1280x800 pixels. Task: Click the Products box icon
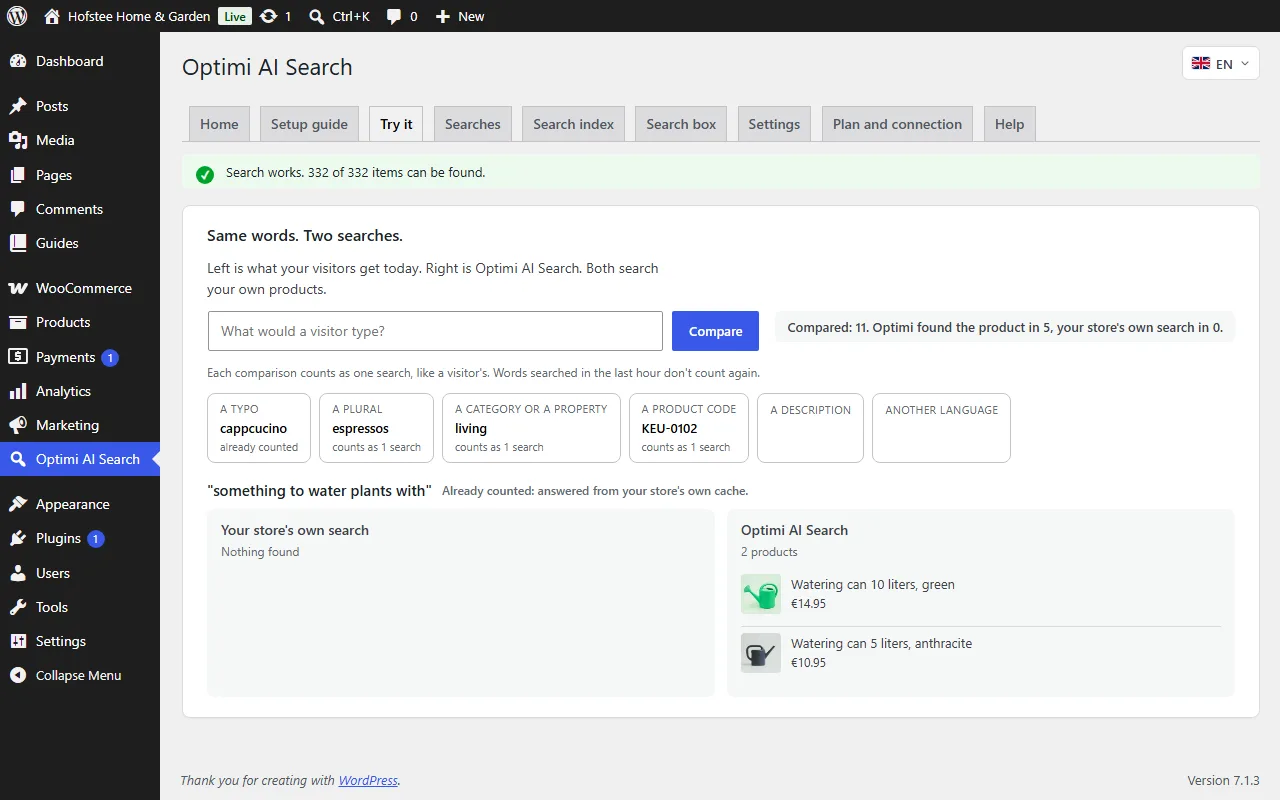pyautogui.click(x=18, y=322)
